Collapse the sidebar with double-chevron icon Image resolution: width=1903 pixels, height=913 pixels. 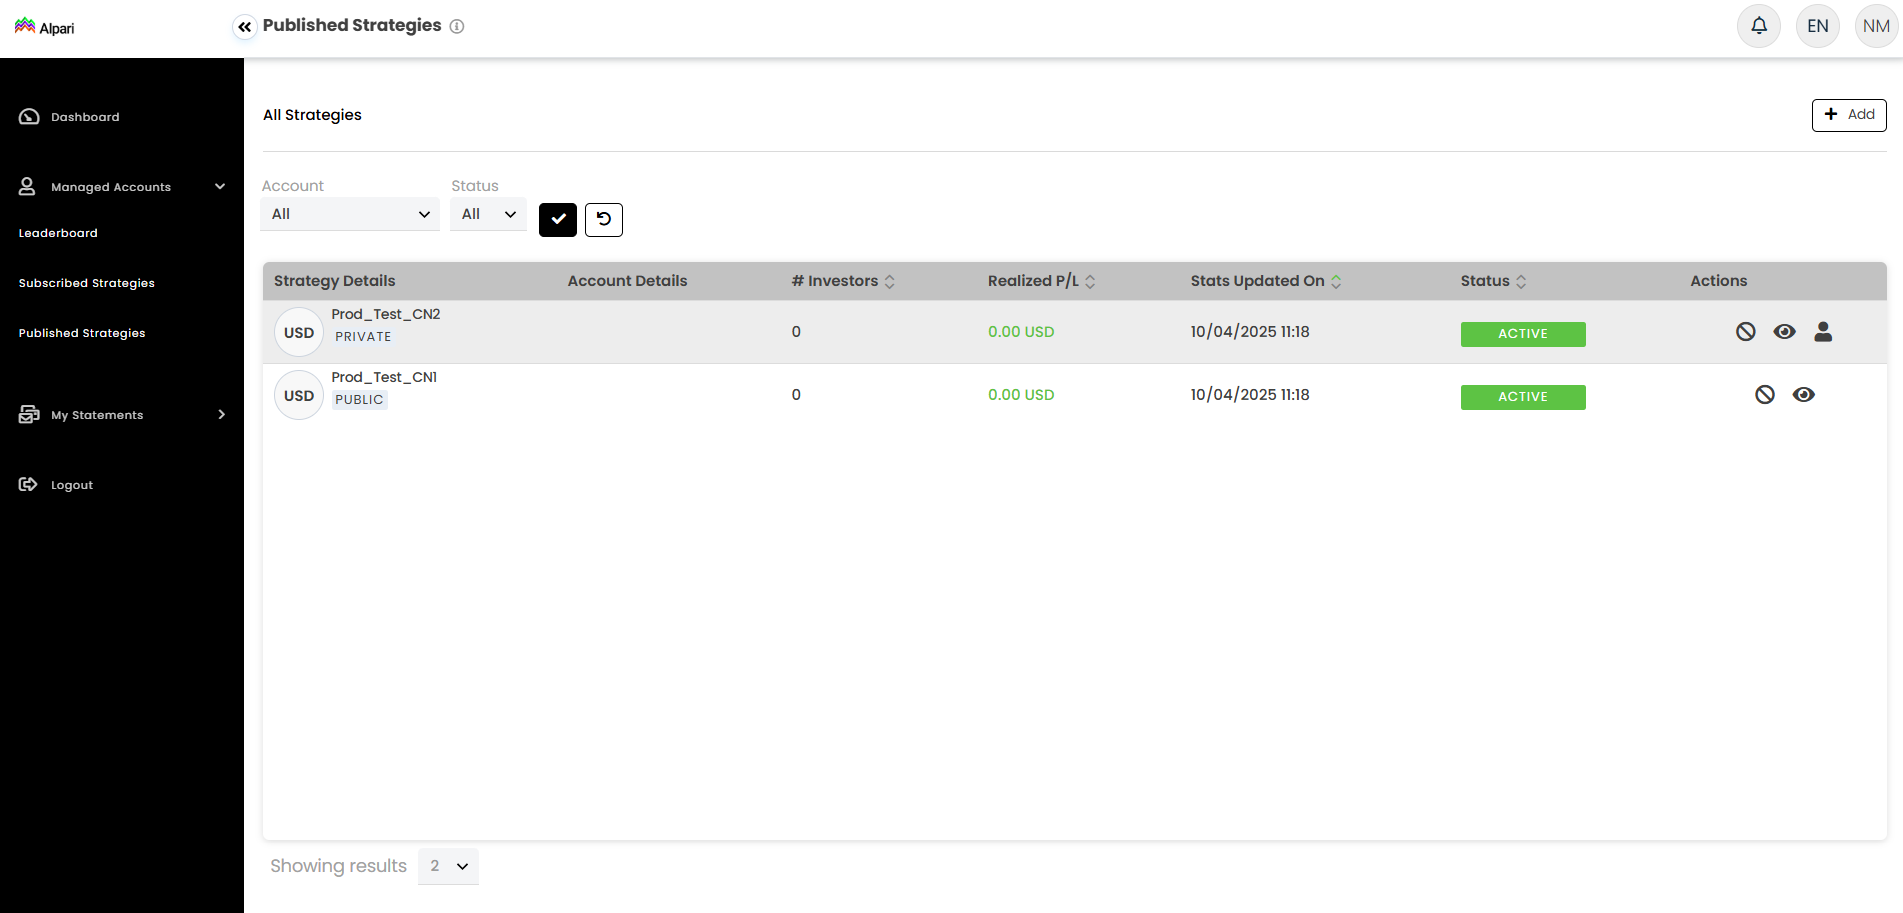[x=245, y=27]
